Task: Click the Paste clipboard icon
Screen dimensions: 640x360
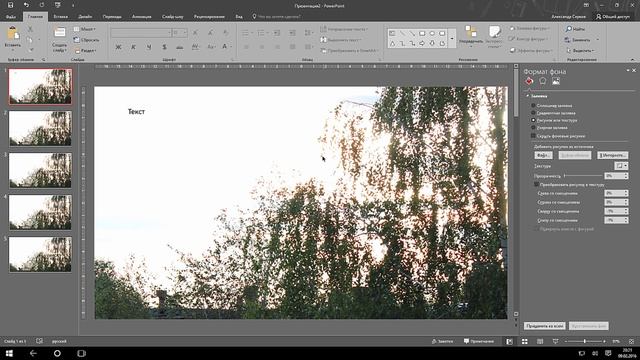Action: point(13,34)
